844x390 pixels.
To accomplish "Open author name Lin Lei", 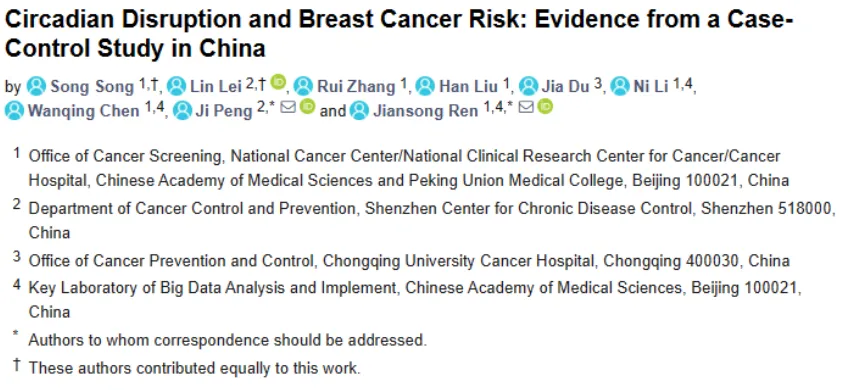I will [x=216, y=87].
